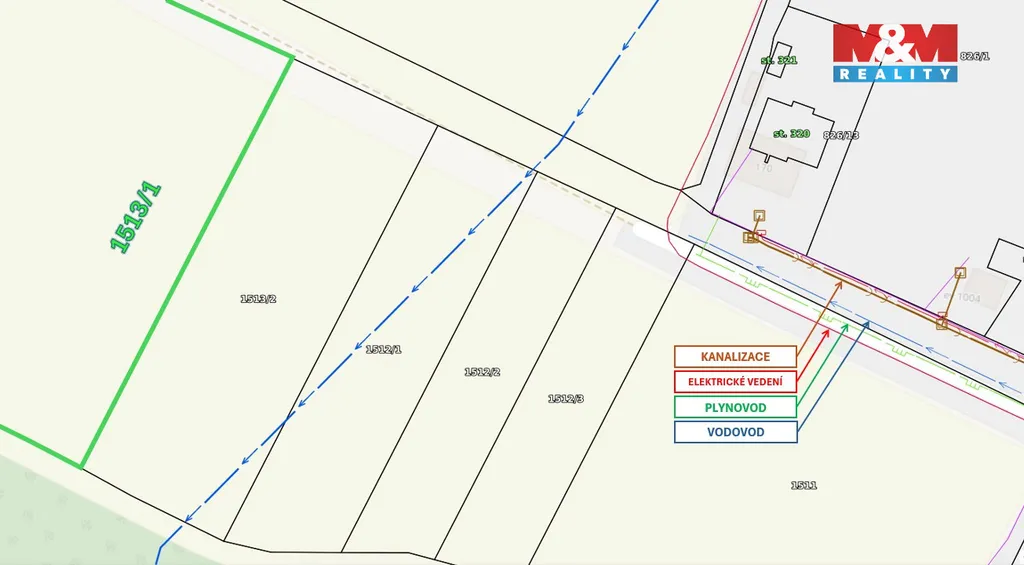Select the ELEKTRICKÉ VEDENÍ legend box
Image resolution: width=1024 pixels, height=565 pixels.
(x=735, y=381)
